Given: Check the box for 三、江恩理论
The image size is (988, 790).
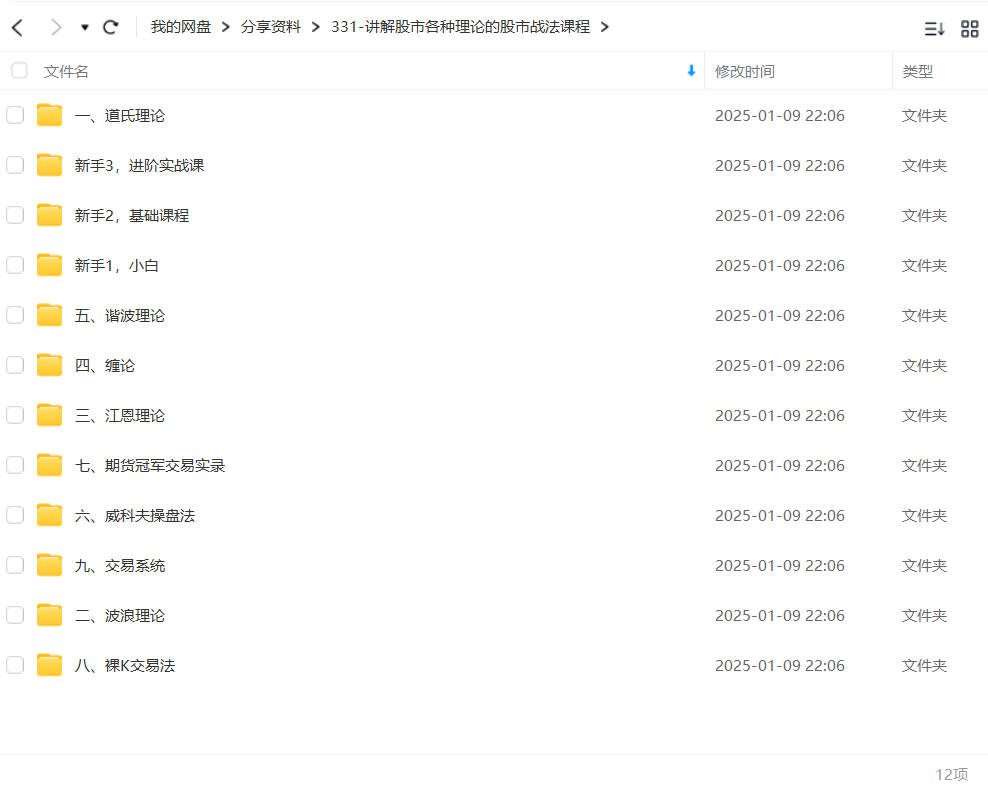Looking at the screenshot, I should point(15,415).
